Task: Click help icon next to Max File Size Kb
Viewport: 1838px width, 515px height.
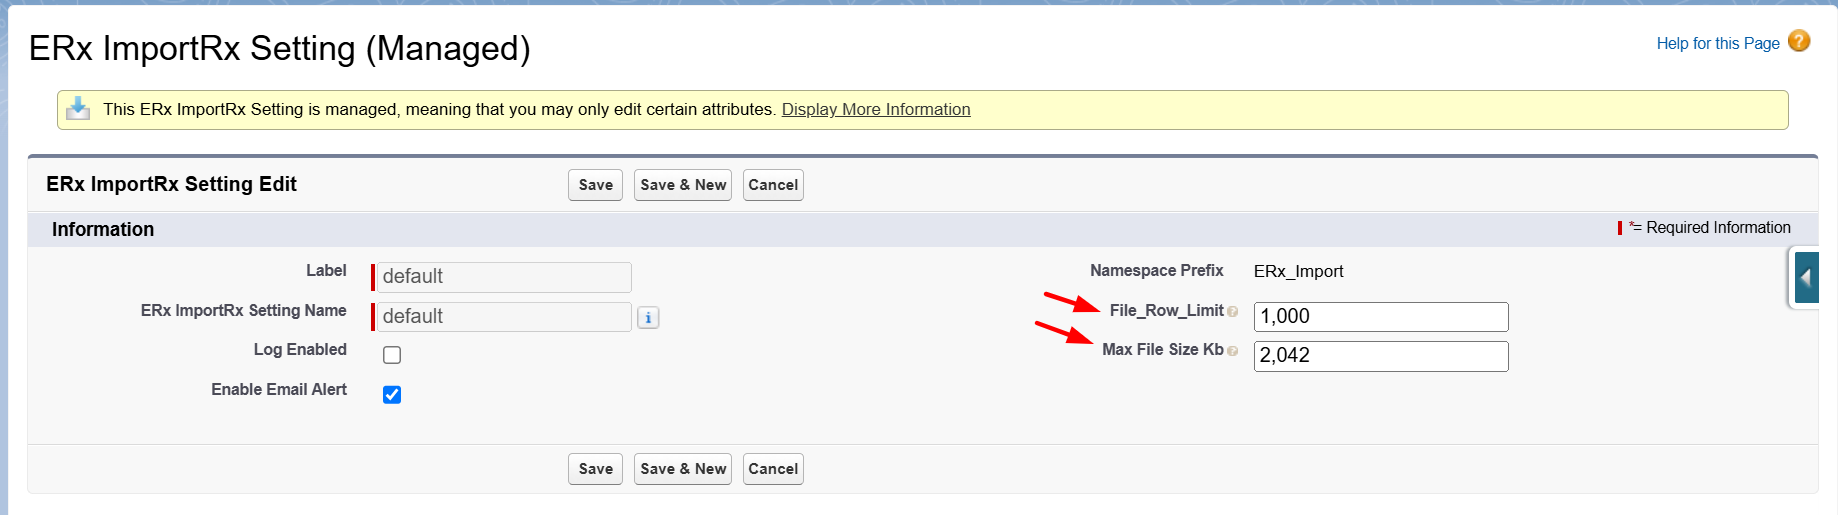Action: point(1233,351)
